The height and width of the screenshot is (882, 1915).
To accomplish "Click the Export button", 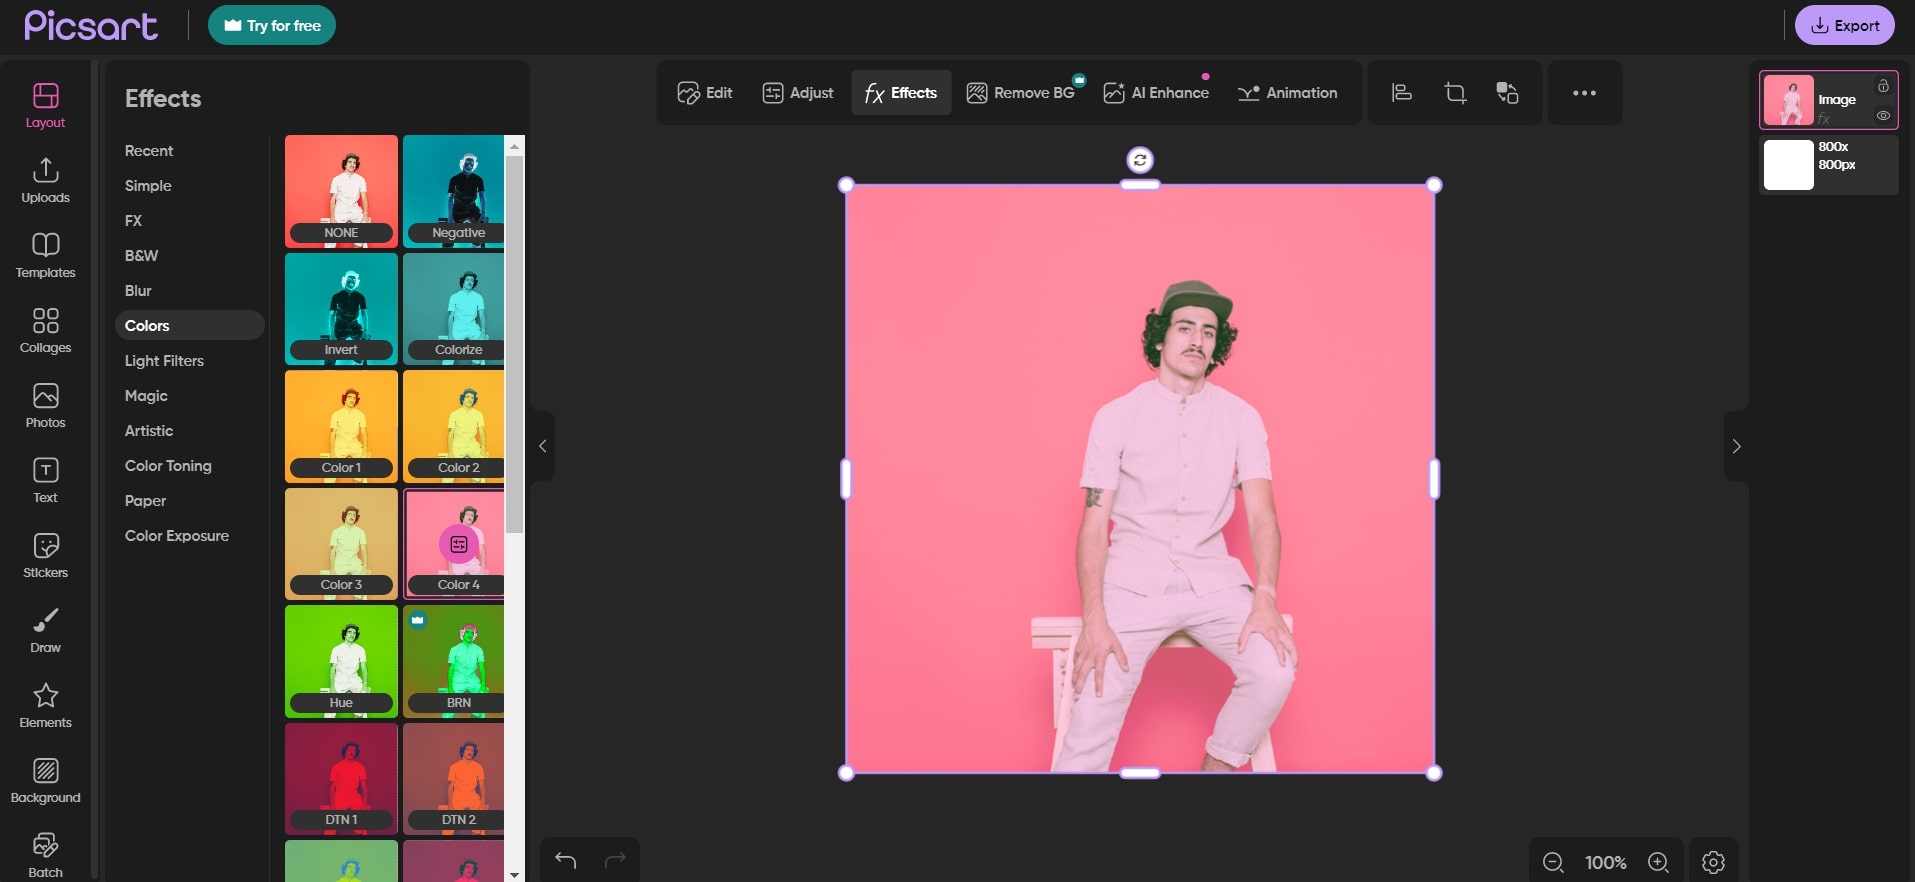I will coord(1844,26).
